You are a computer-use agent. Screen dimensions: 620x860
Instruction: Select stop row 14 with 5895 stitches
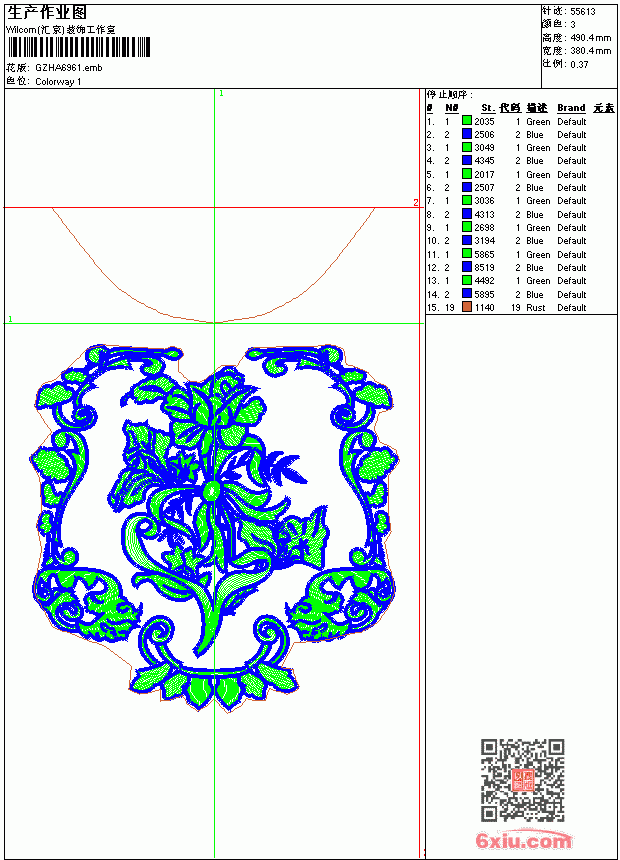(521, 294)
